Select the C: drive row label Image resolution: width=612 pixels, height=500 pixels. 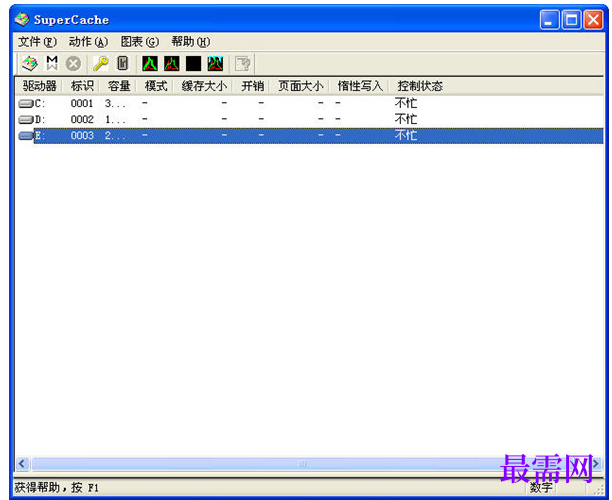(x=40, y=103)
